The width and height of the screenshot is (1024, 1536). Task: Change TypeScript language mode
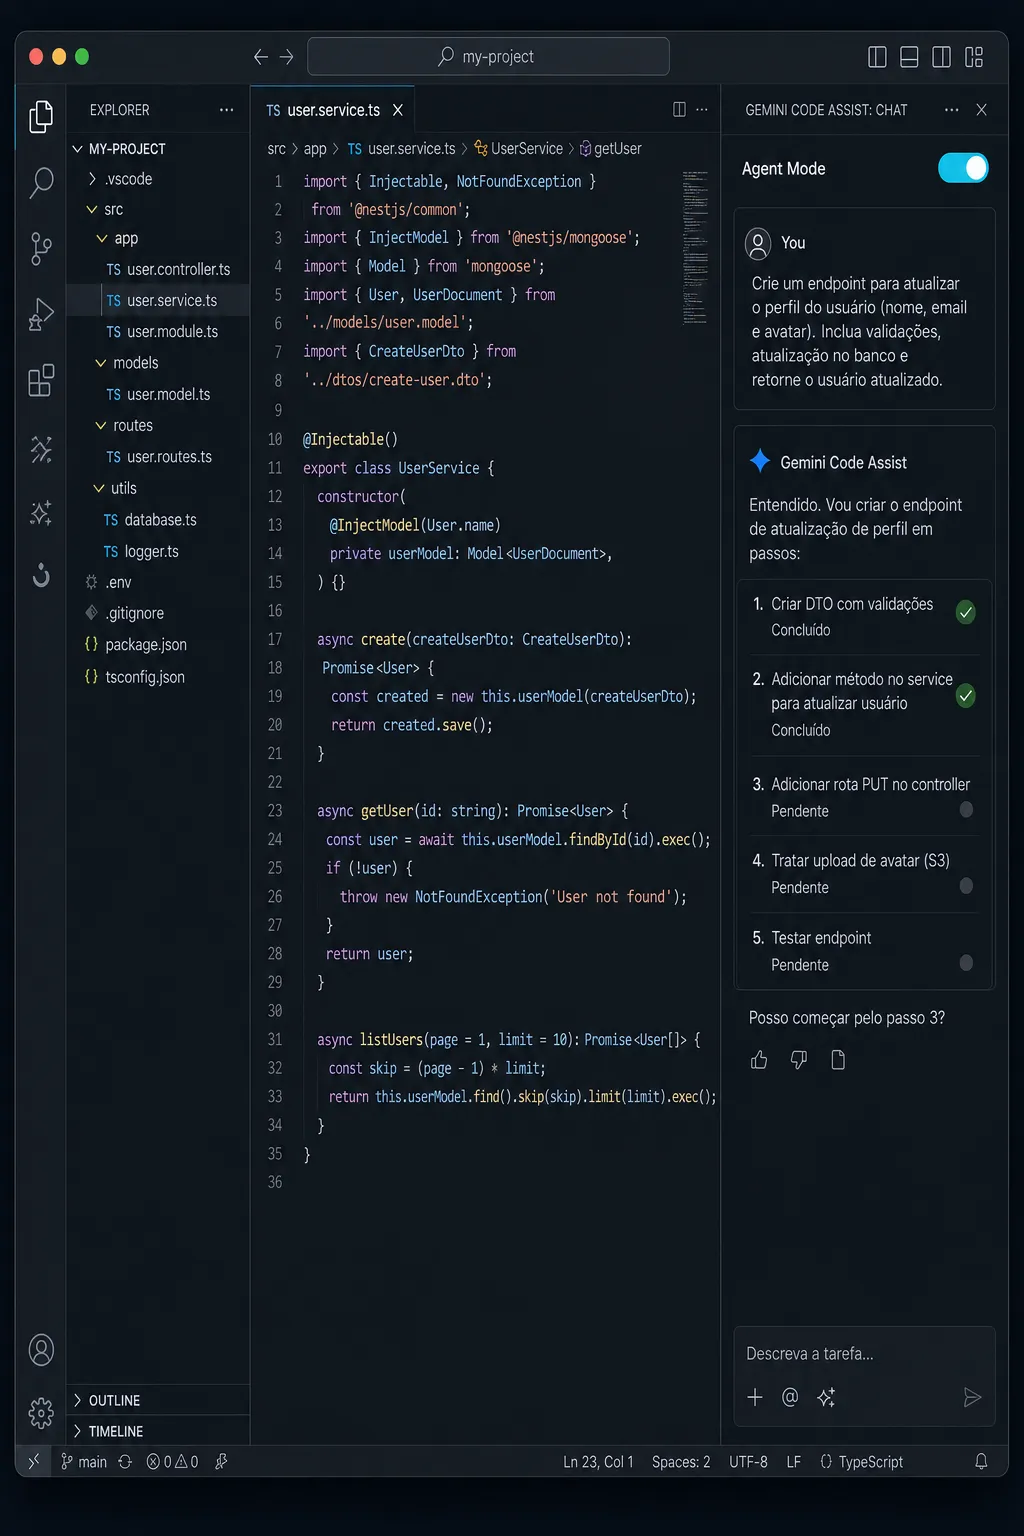tap(861, 1462)
